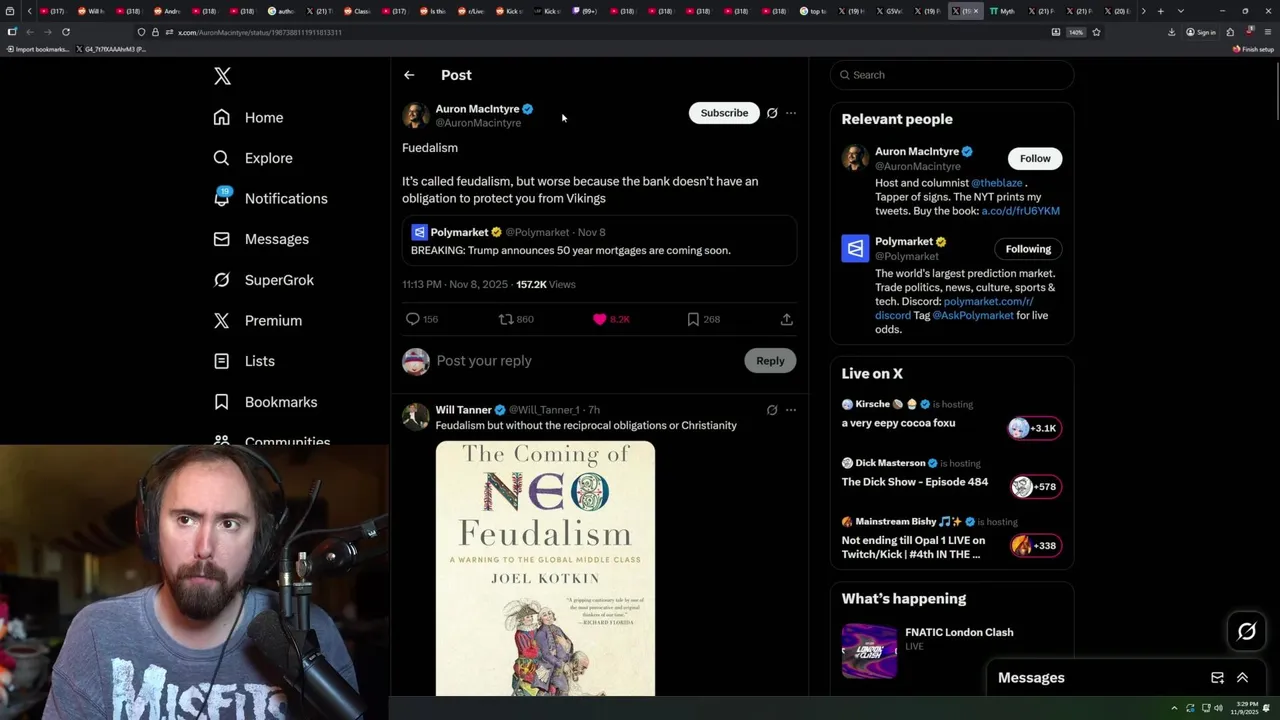
Task: Open browser downloads icon
Action: coord(1171,32)
